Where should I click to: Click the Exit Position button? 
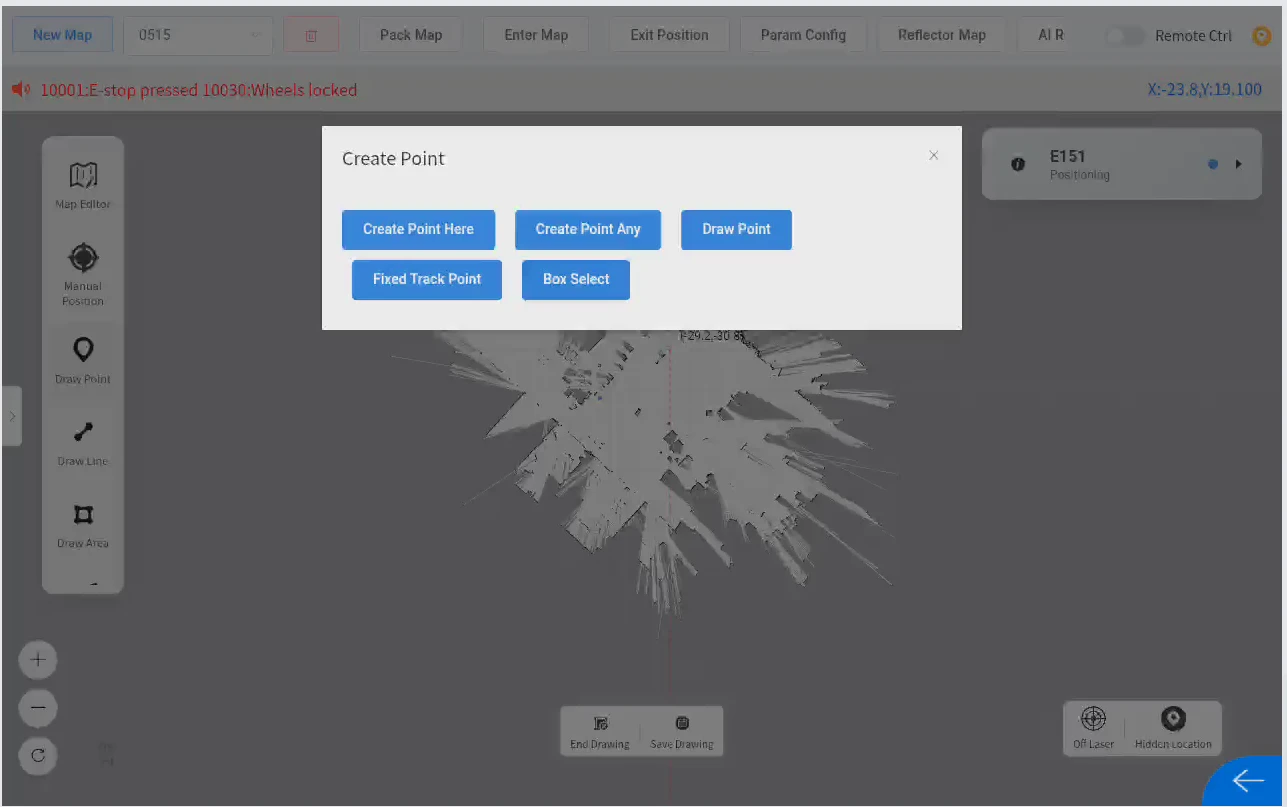click(670, 35)
